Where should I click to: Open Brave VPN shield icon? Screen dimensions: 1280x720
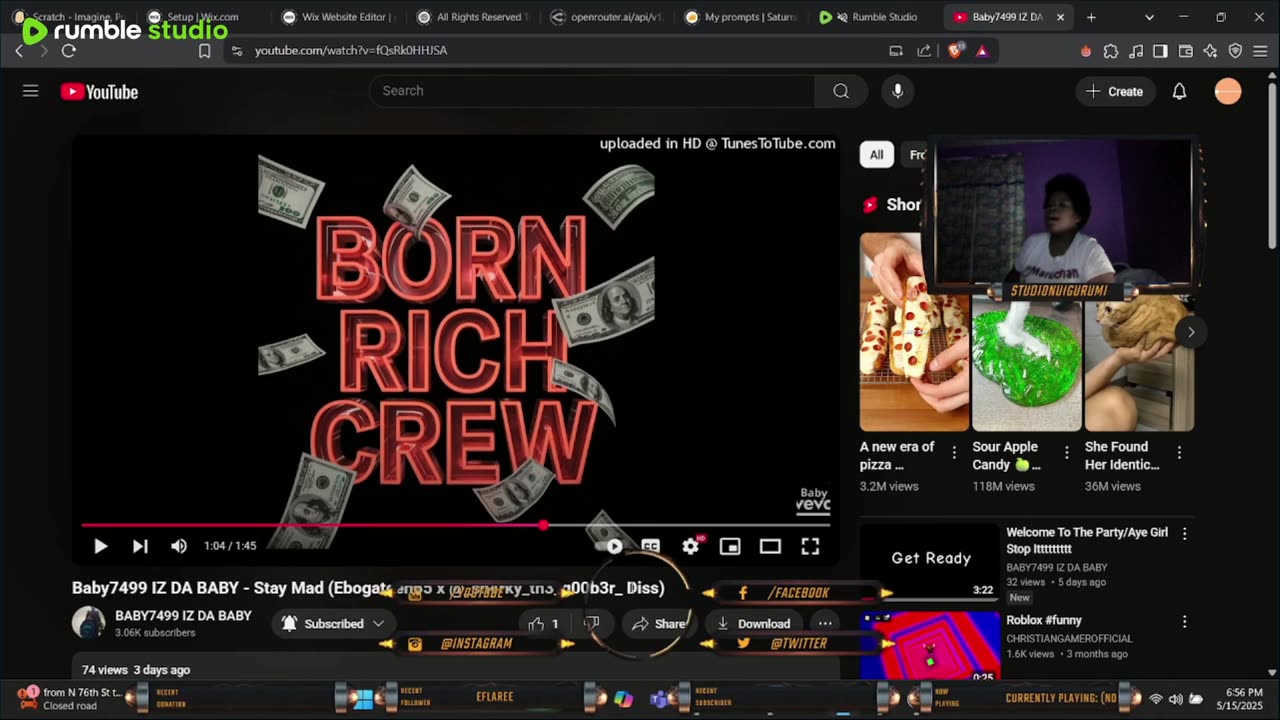(1236, 50)
